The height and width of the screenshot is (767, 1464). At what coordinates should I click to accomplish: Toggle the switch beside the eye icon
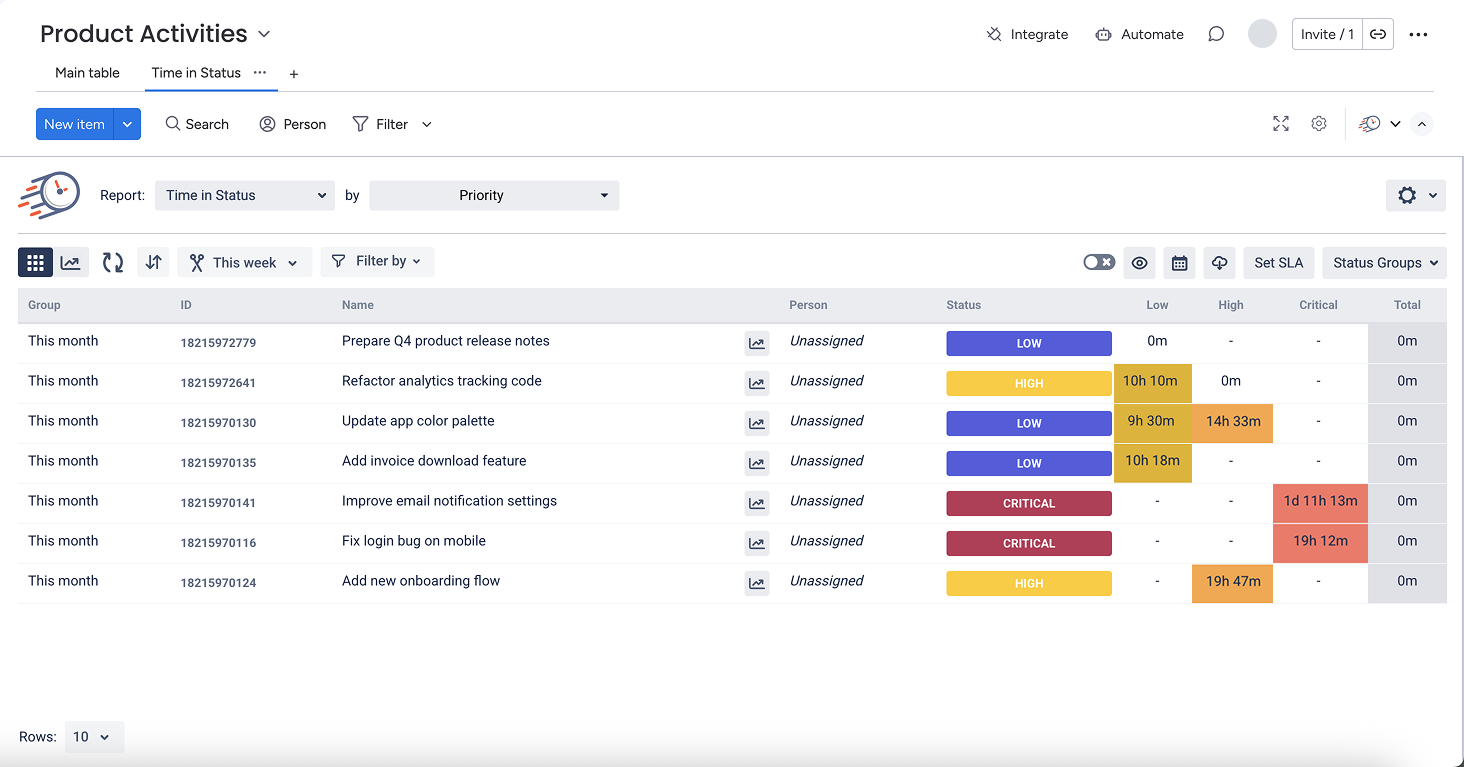pos(1099,262)
